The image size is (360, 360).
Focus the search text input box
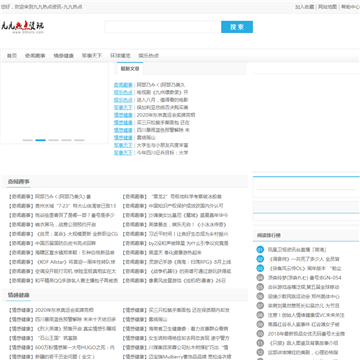point(163,27)
